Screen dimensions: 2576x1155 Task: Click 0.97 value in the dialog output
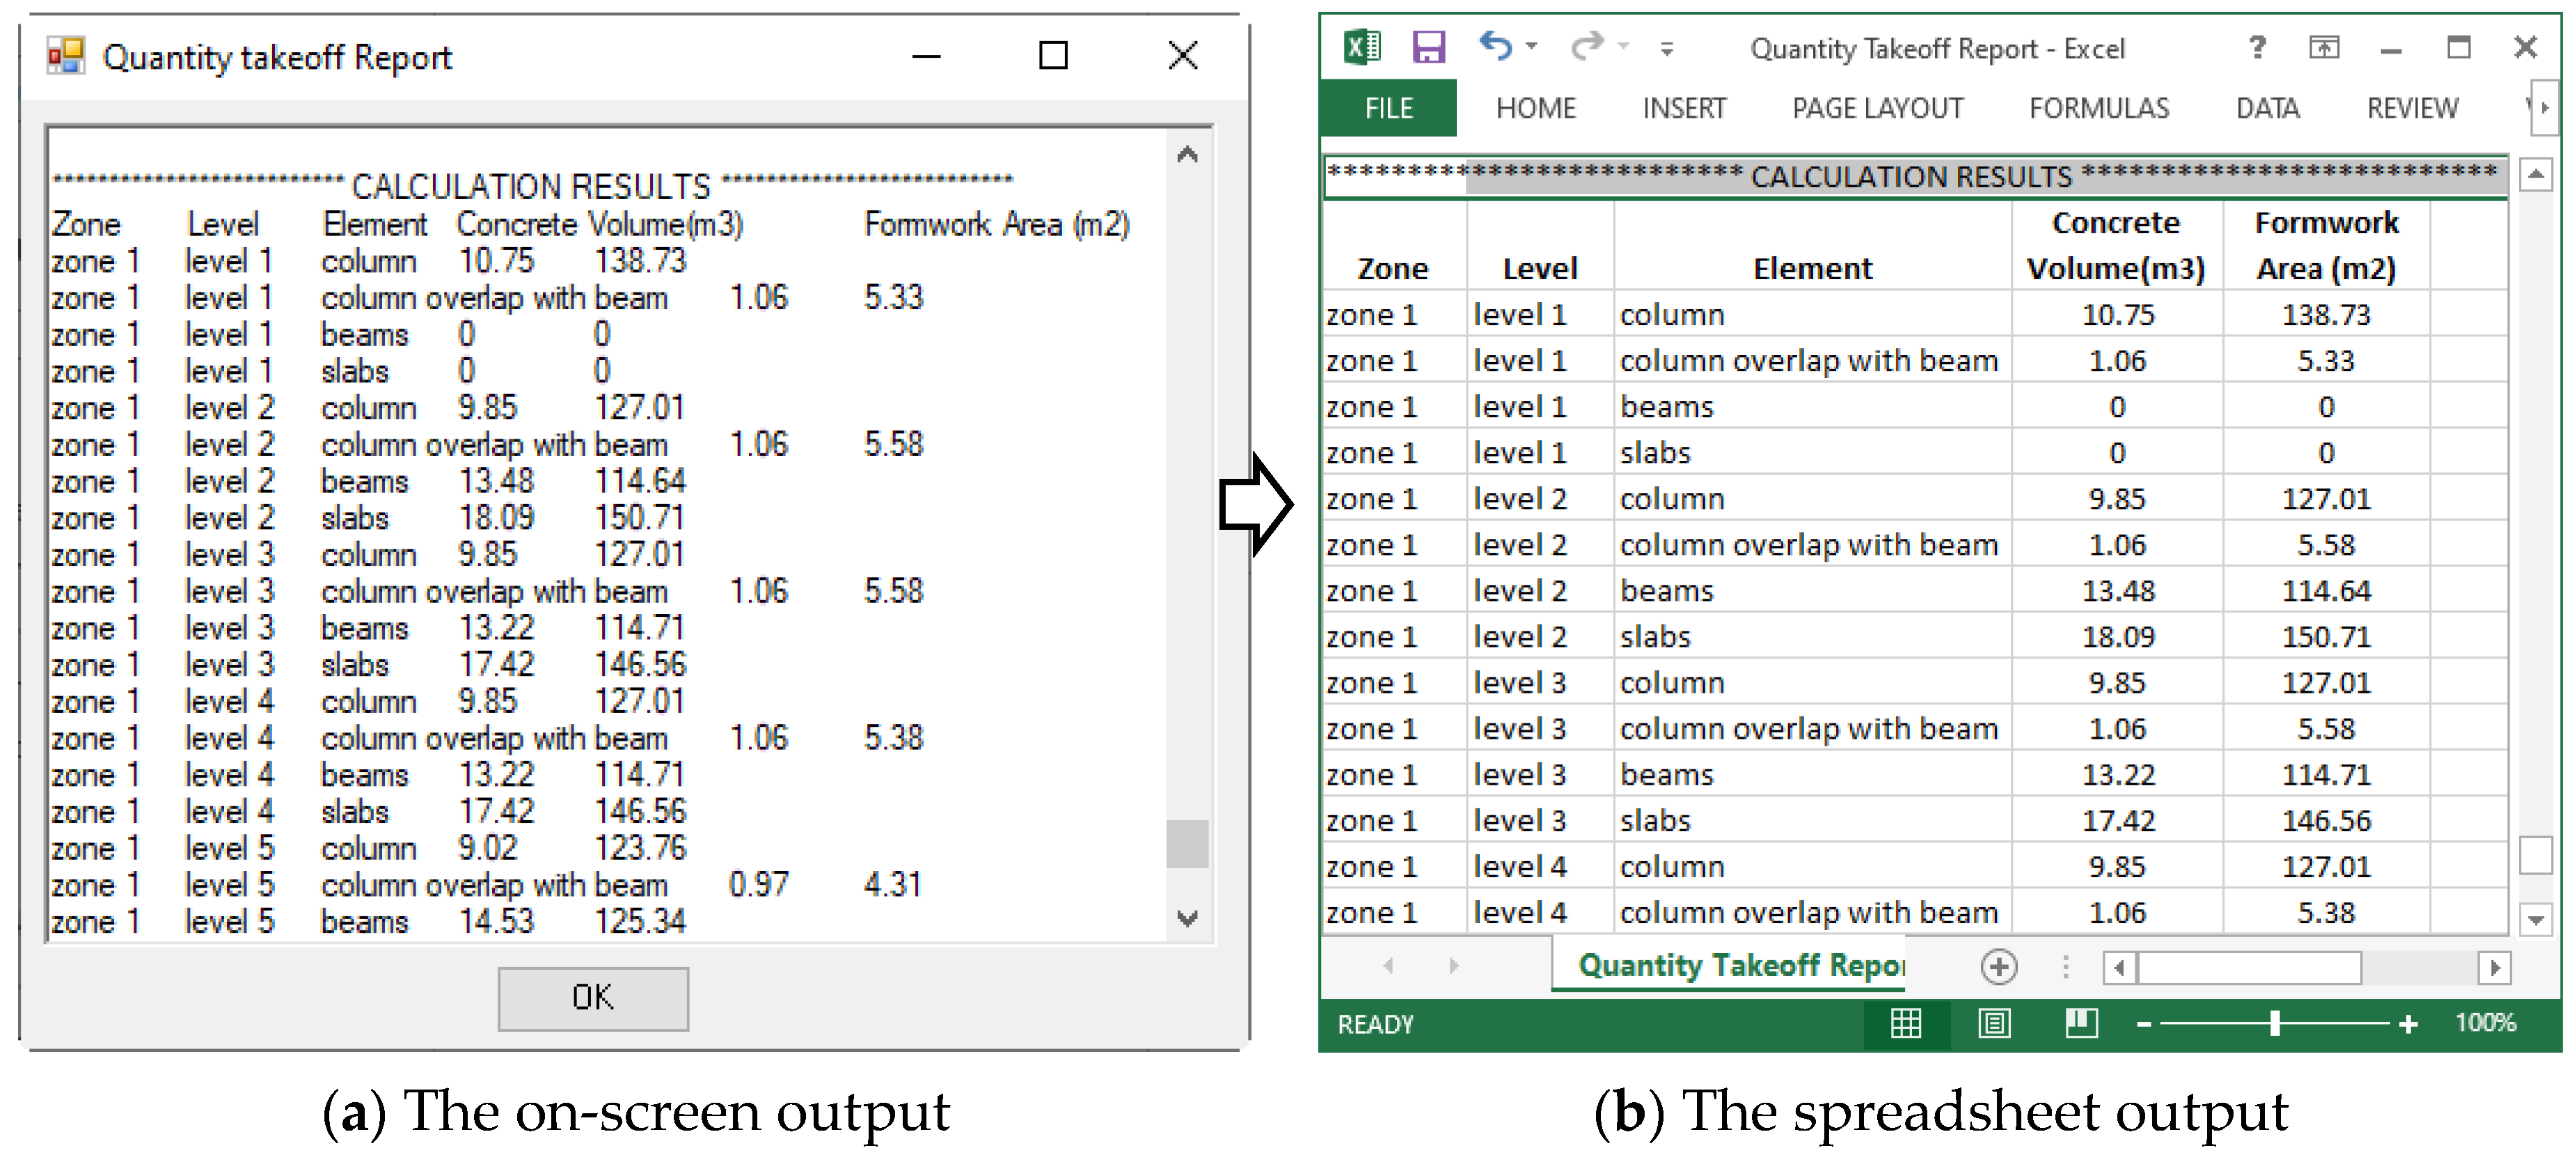pyautogui.click(x=758, y=884)
